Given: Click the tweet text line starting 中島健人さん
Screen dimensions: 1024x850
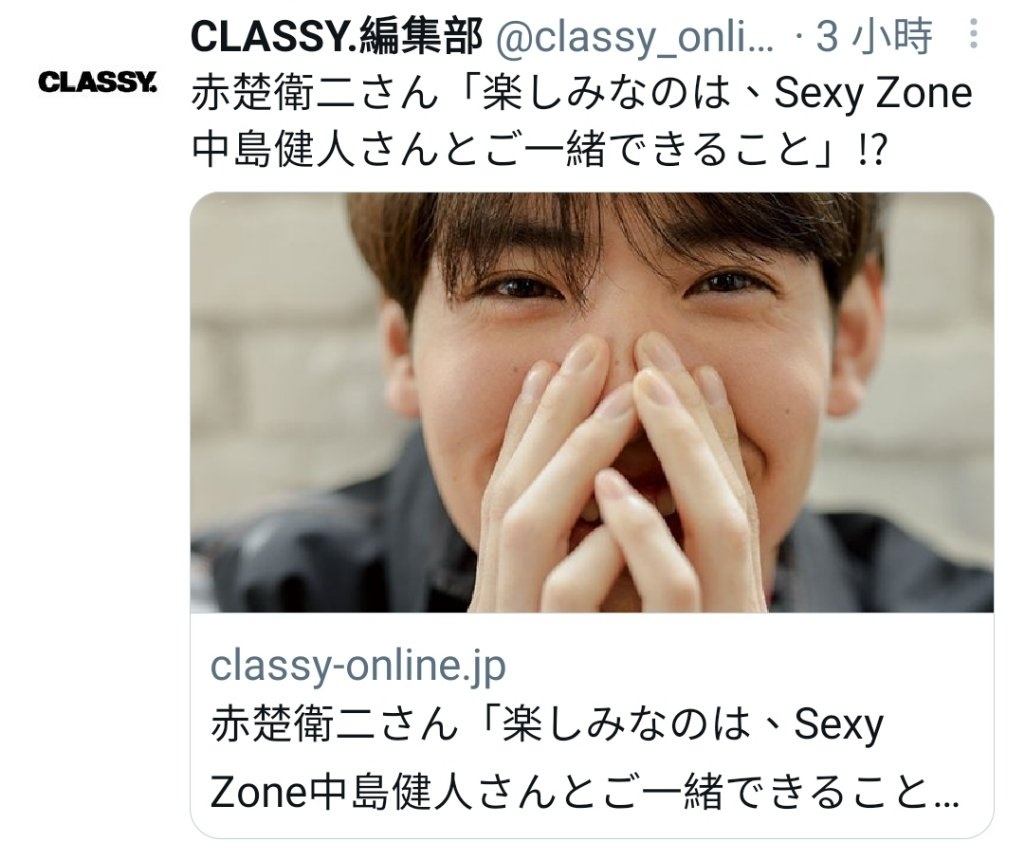Looking at the screenshot, I should 539,150.
